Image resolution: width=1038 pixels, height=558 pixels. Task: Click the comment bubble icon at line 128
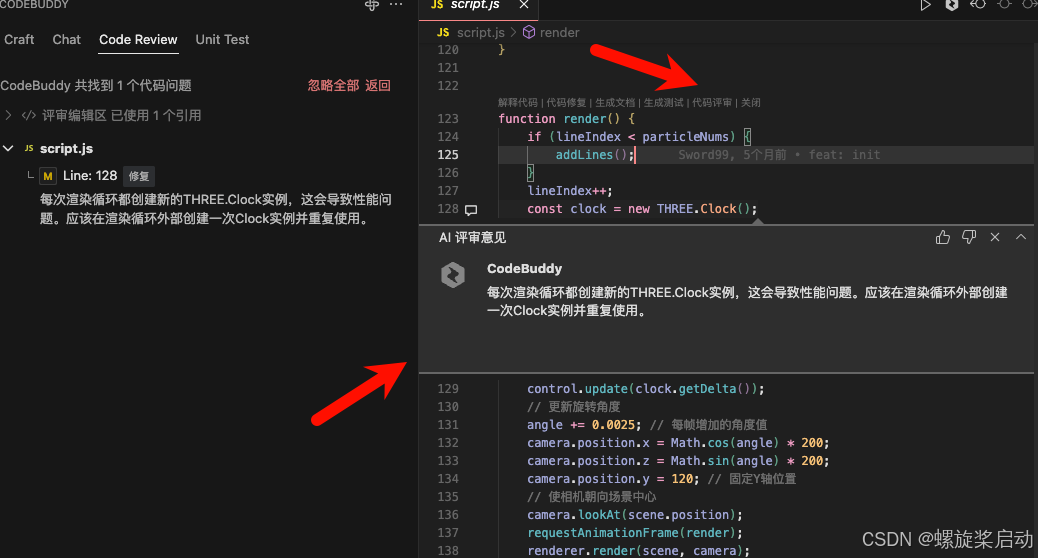pos(471,210)
